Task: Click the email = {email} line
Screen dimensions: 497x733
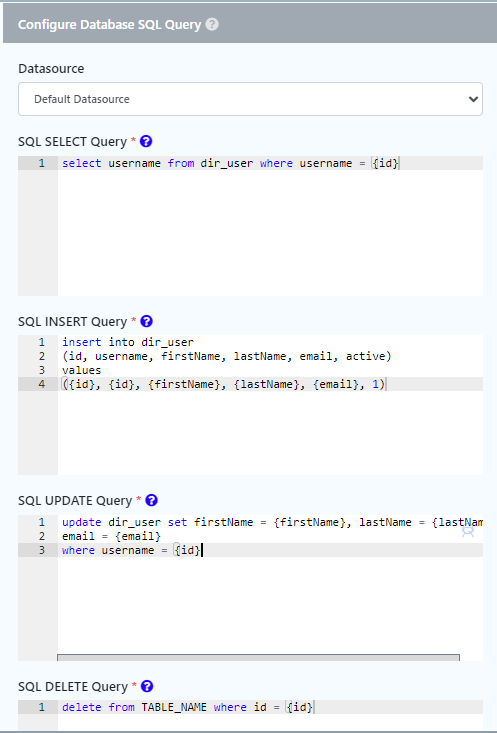Action: click(x=111, y=536)
